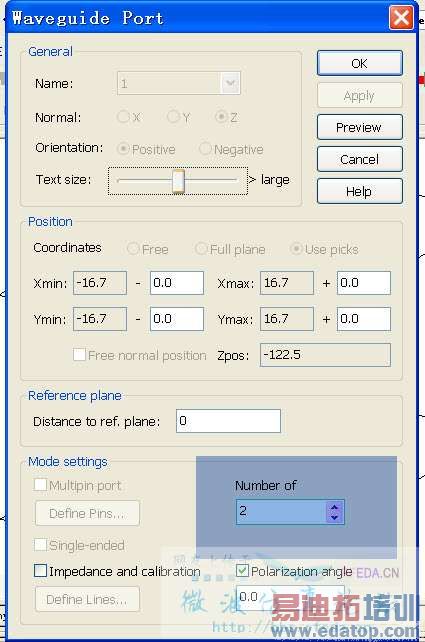Toggle Free normal position checkbox
The width and height of the screenshot is (425, 642).
[79, 355]
